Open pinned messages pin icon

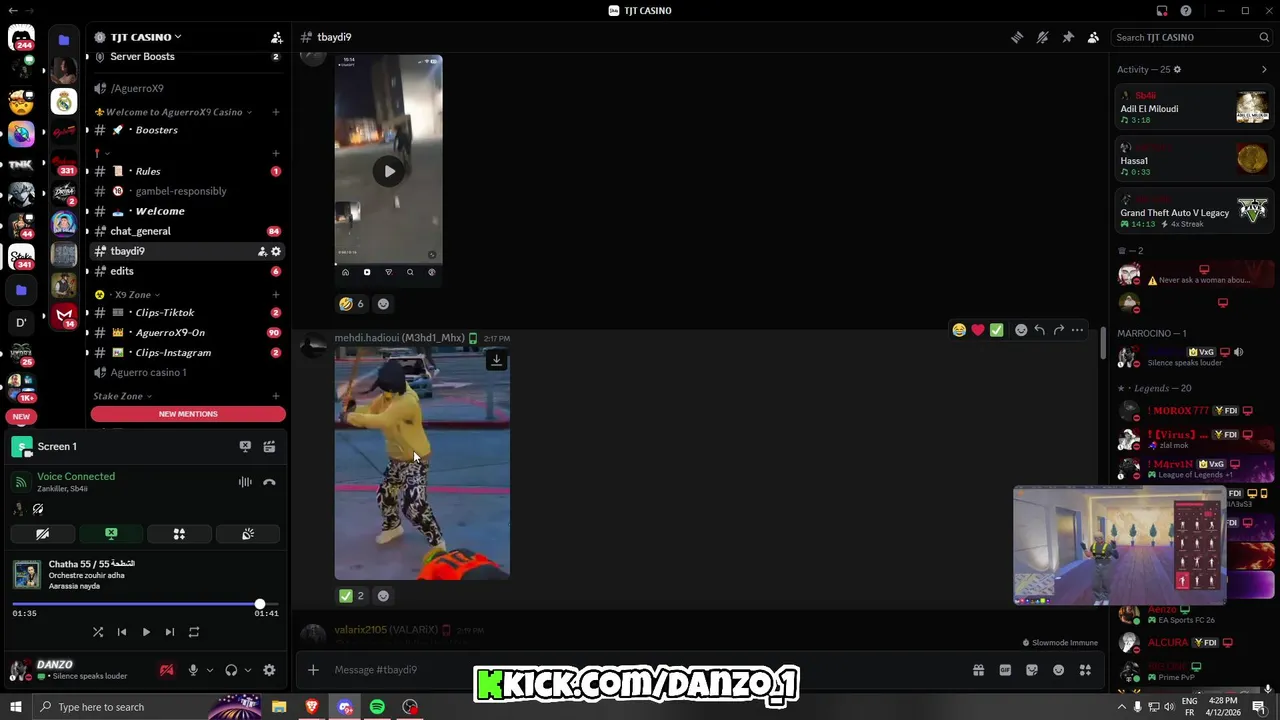(x=1068, y=37)
